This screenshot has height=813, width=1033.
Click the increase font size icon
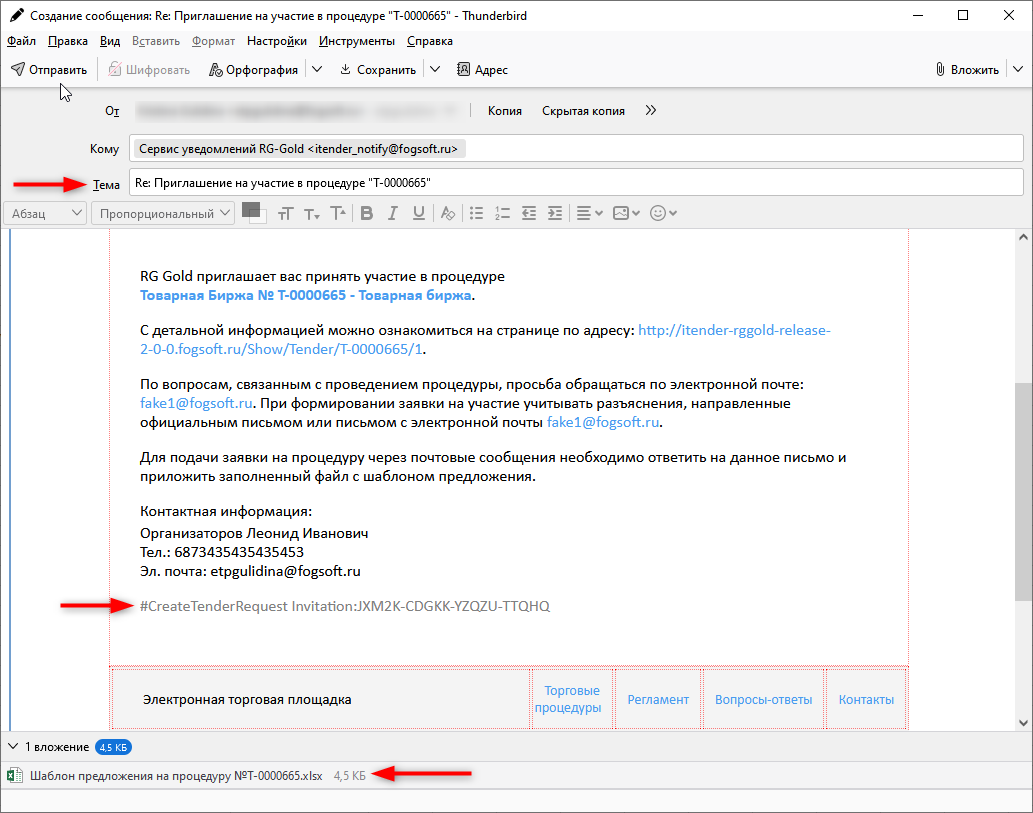pyautogui.click(x=338, y=213)
